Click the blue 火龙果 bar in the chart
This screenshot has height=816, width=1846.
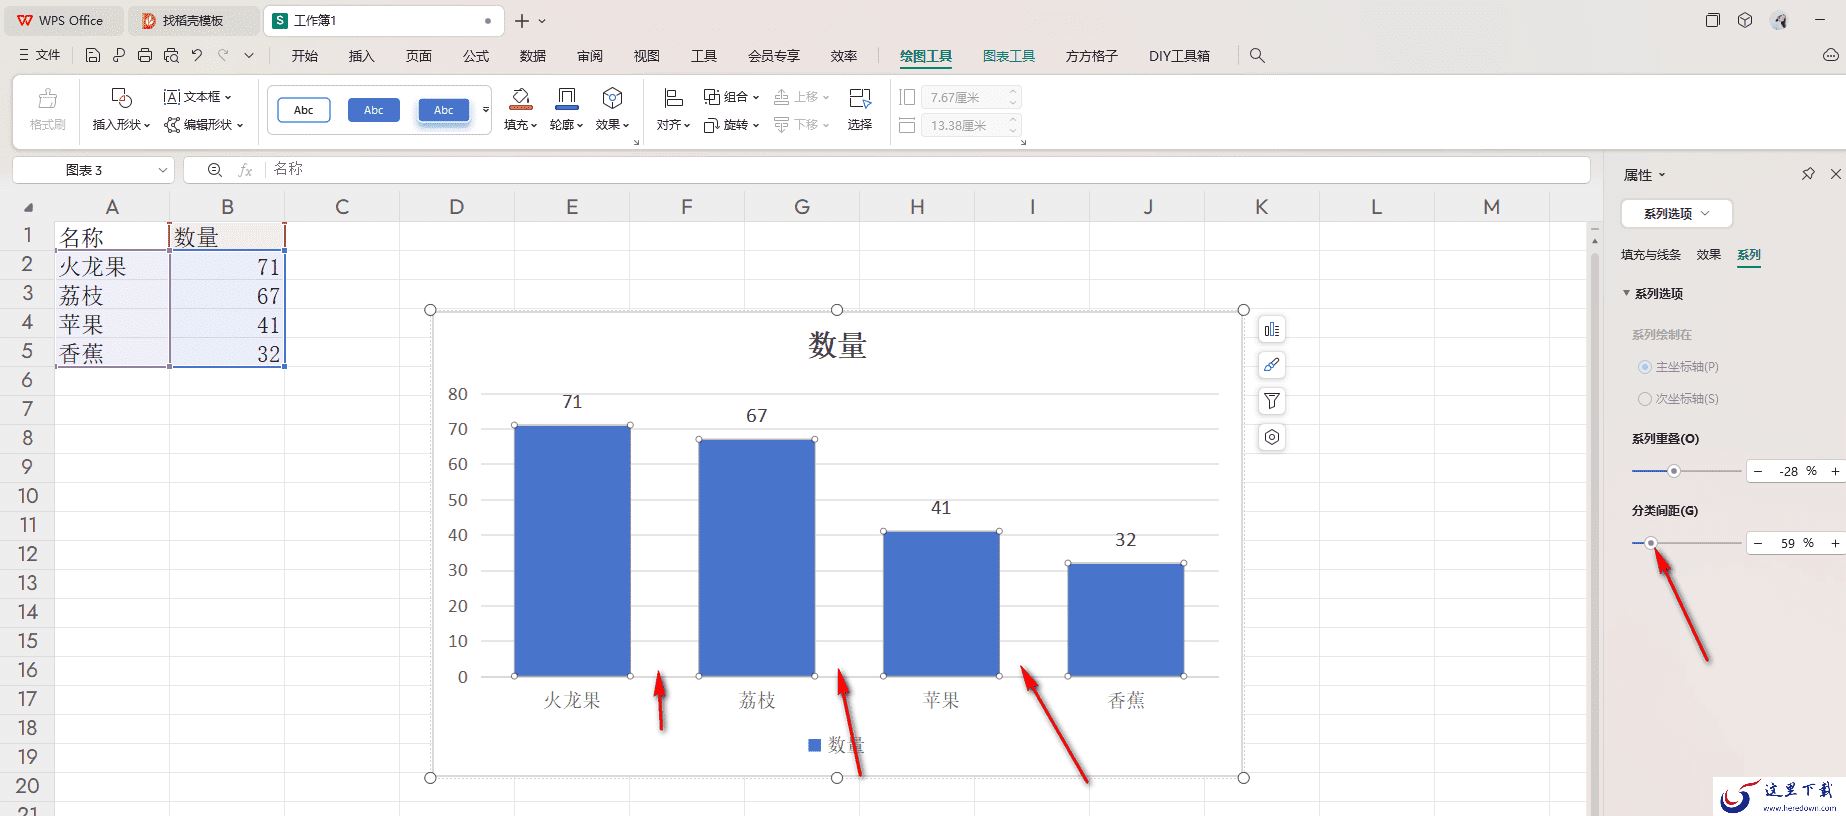tap(572, 551)
